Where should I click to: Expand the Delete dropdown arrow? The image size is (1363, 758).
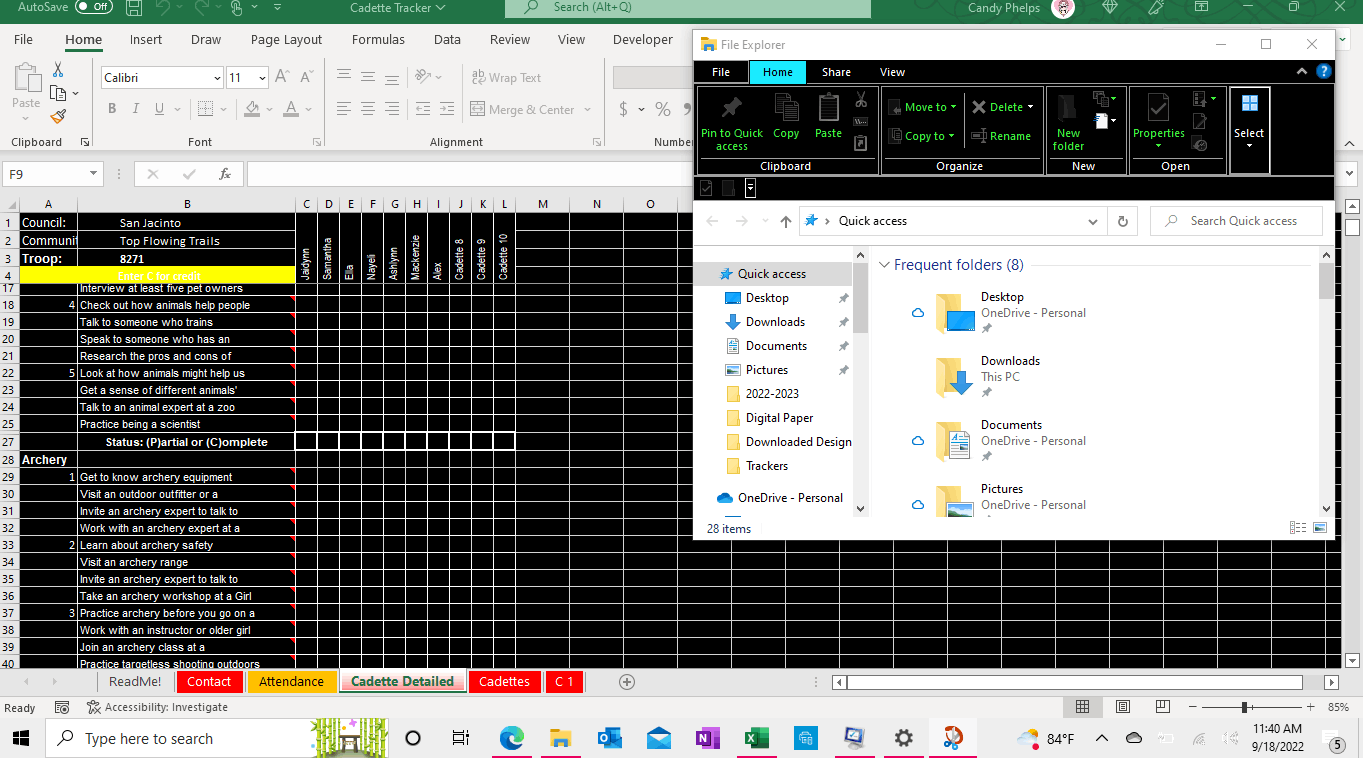click(1031, 106)
